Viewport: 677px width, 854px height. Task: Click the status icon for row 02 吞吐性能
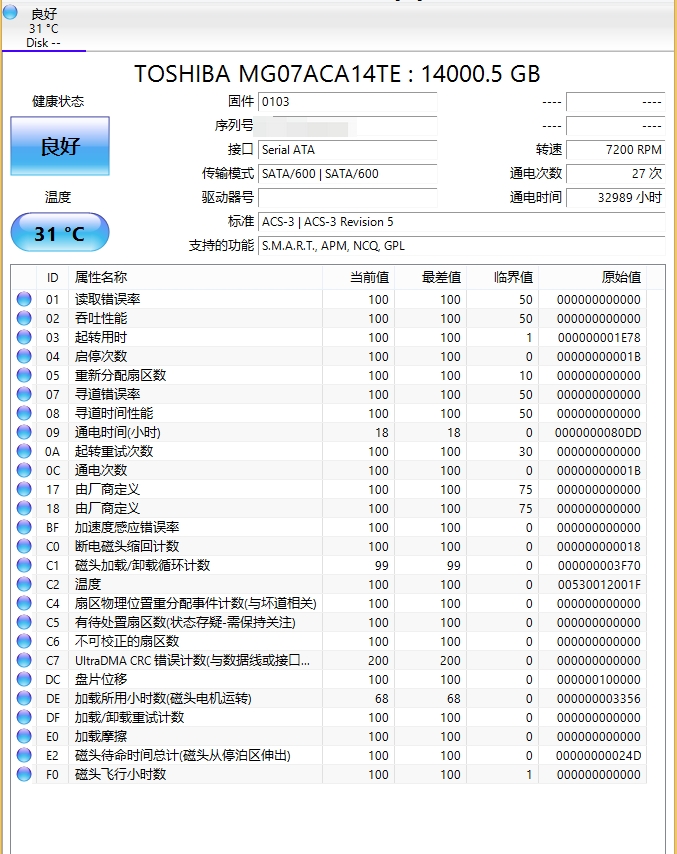pyautogui.click(x=24, y=318)
